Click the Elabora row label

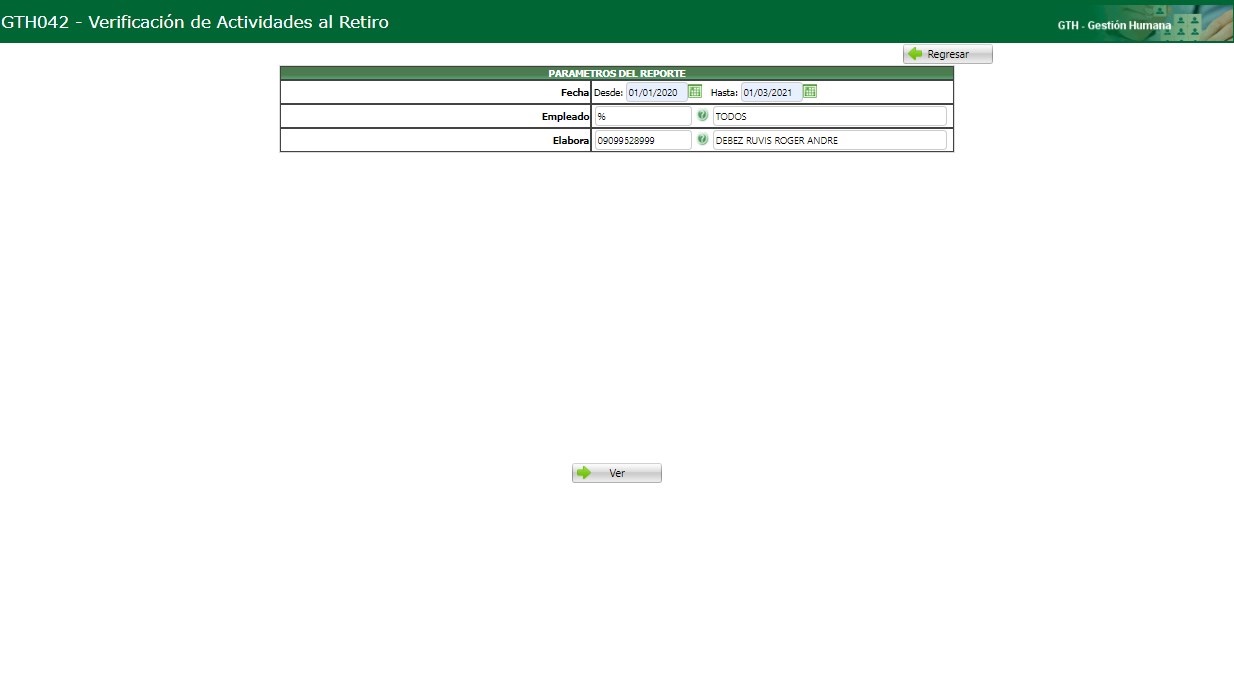click(571, 140)
